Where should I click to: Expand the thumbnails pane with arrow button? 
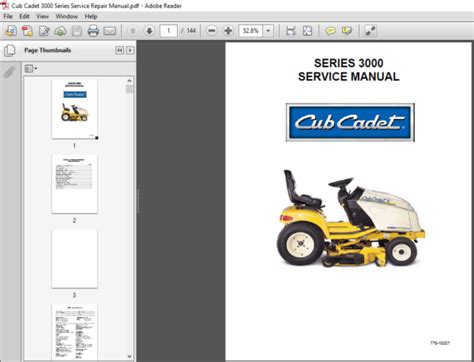pyautogui.click(x=130, y=50)
